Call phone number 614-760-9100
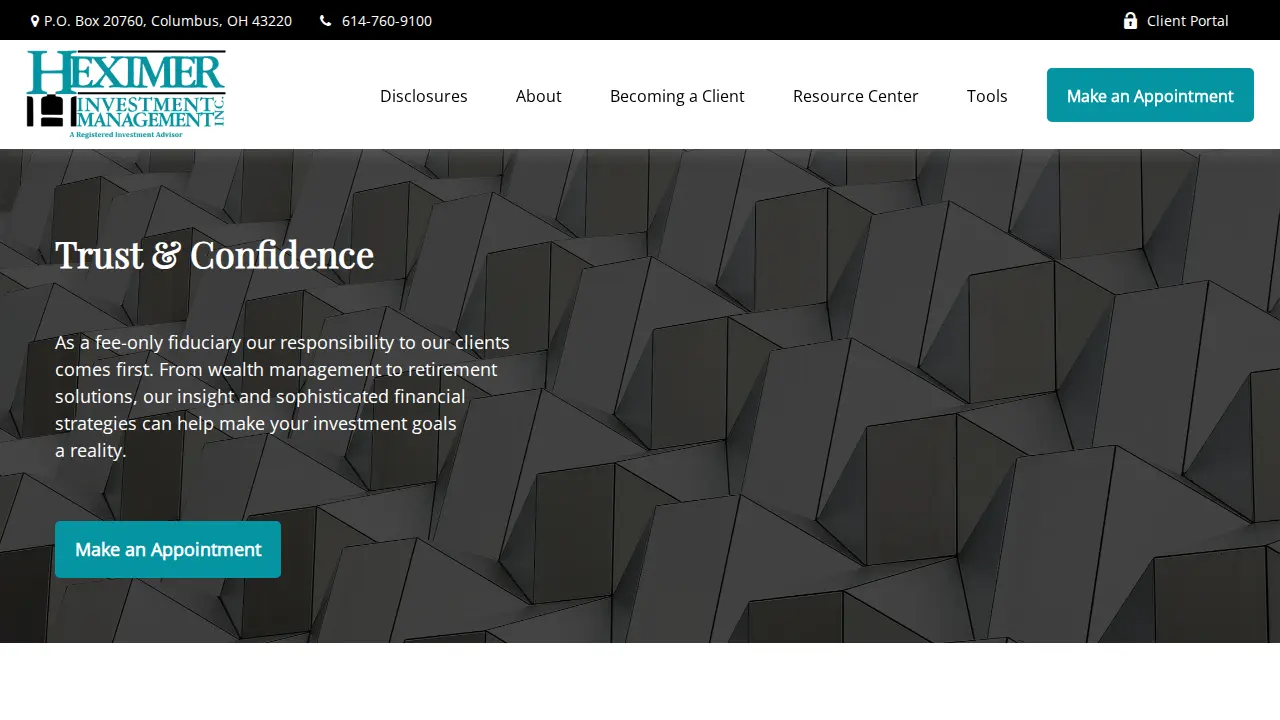The height and width of the screenshot is (720, 1280). tap(387, 21)
